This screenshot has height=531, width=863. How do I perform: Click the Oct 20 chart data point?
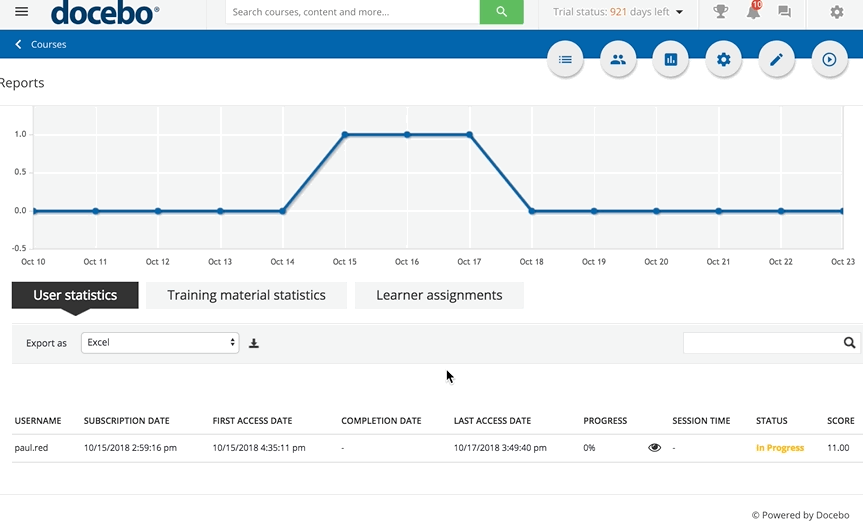pyautogui.click(x=656, y=211)
